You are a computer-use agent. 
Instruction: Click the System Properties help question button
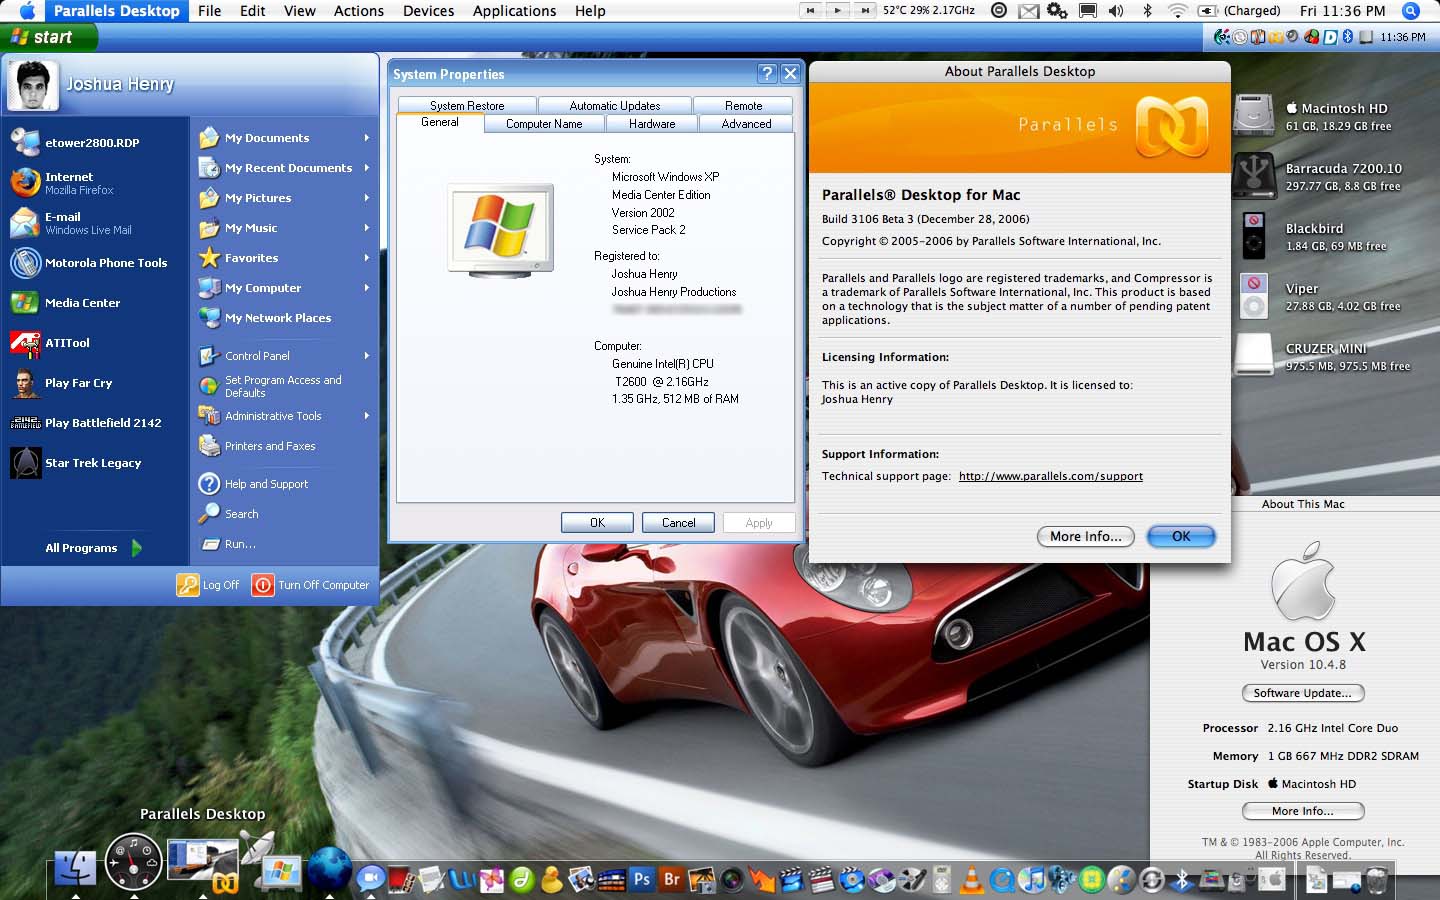coord(767,74)
